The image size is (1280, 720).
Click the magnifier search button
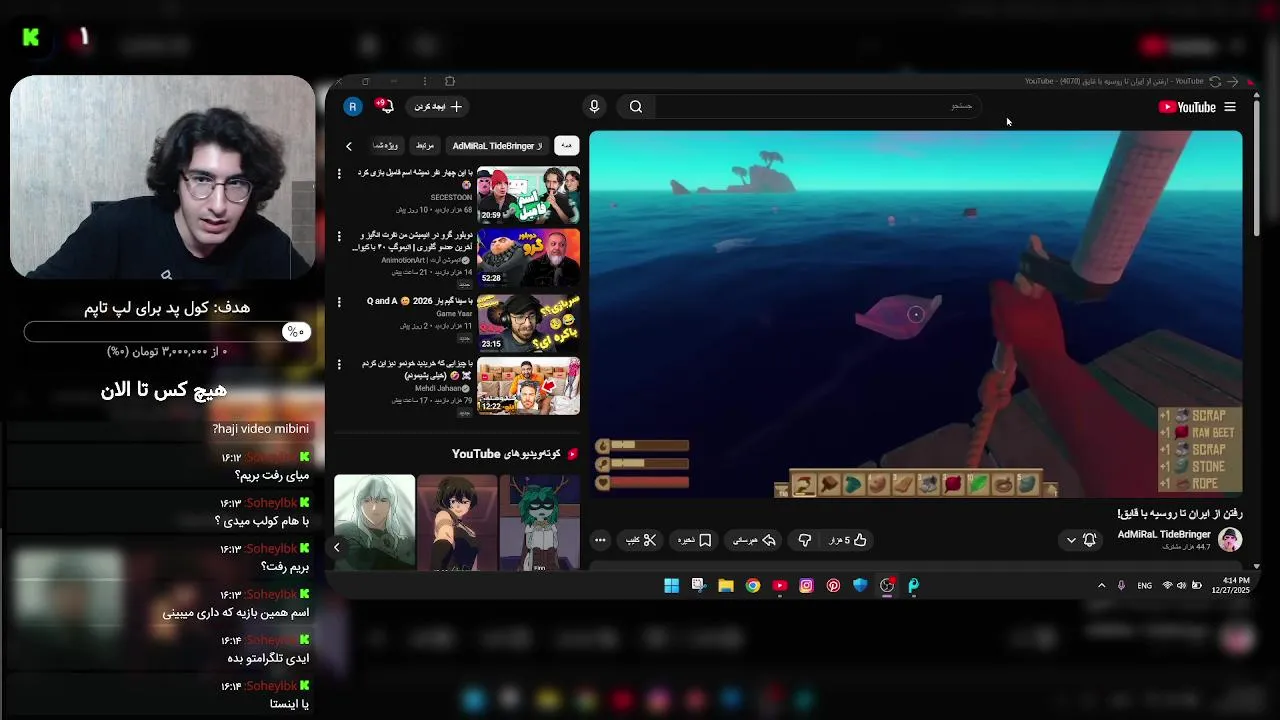point(636,107)
